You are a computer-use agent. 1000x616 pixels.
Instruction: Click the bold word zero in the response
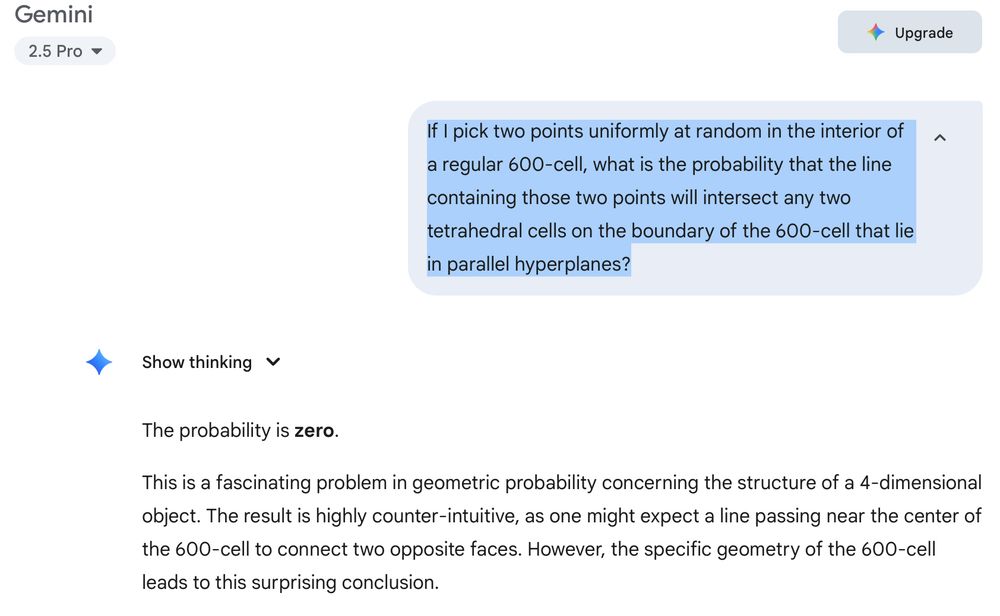pos(314,430)
